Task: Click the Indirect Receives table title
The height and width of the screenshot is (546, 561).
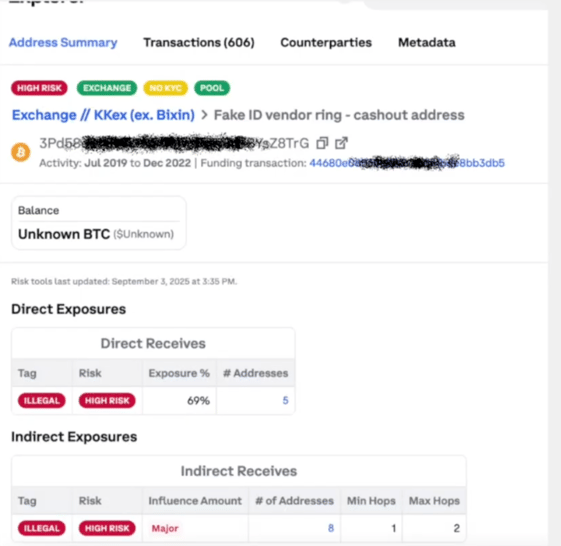Action: tap(239, 471)
